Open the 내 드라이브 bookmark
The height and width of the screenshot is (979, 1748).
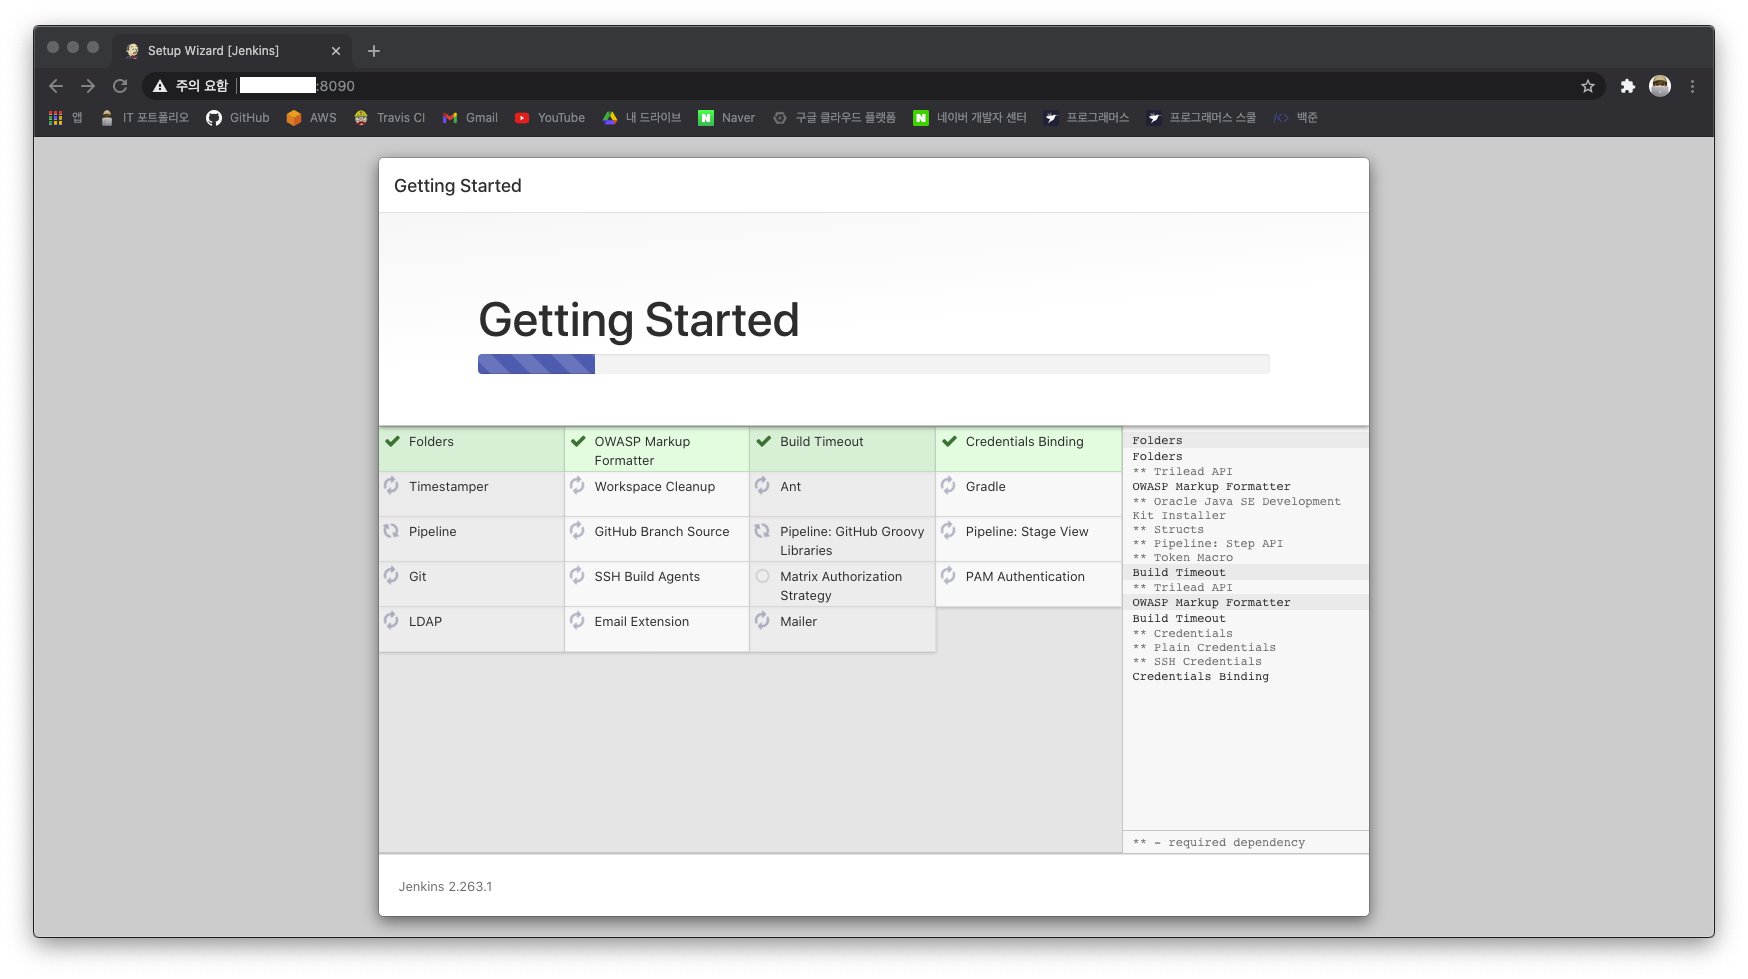click(x=642, y=118)
